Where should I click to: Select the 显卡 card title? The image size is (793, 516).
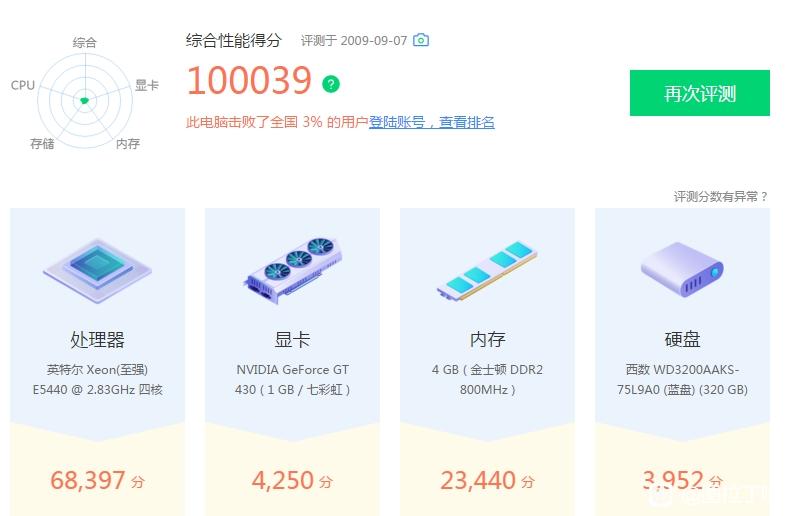point(292,339)
